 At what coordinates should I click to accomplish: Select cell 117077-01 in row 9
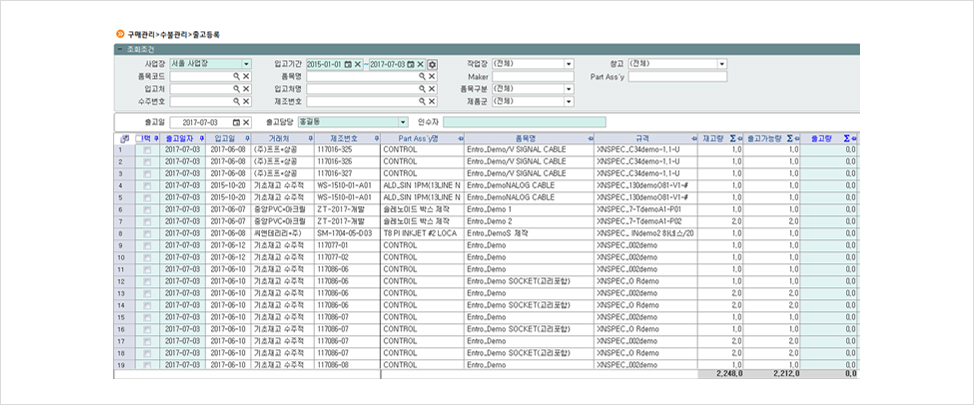tap(347, 245)
